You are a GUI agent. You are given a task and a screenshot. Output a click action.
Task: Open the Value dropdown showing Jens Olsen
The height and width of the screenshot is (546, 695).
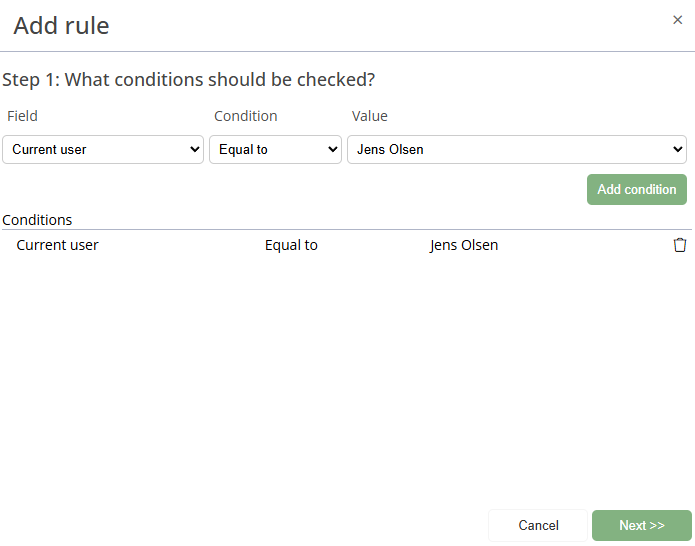pos(516,150)
